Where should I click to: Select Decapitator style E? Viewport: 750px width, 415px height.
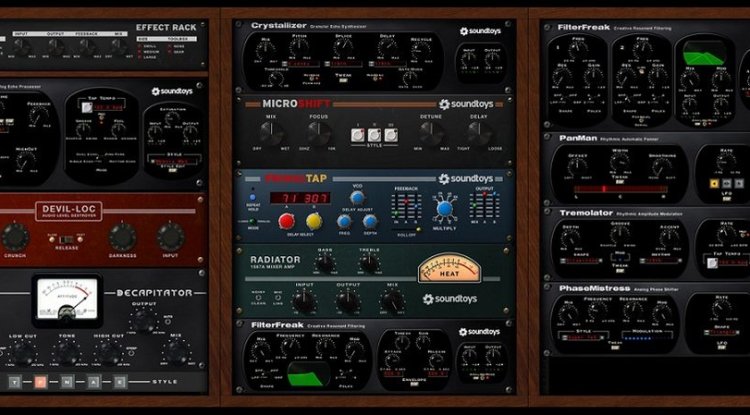pos(120,382)
